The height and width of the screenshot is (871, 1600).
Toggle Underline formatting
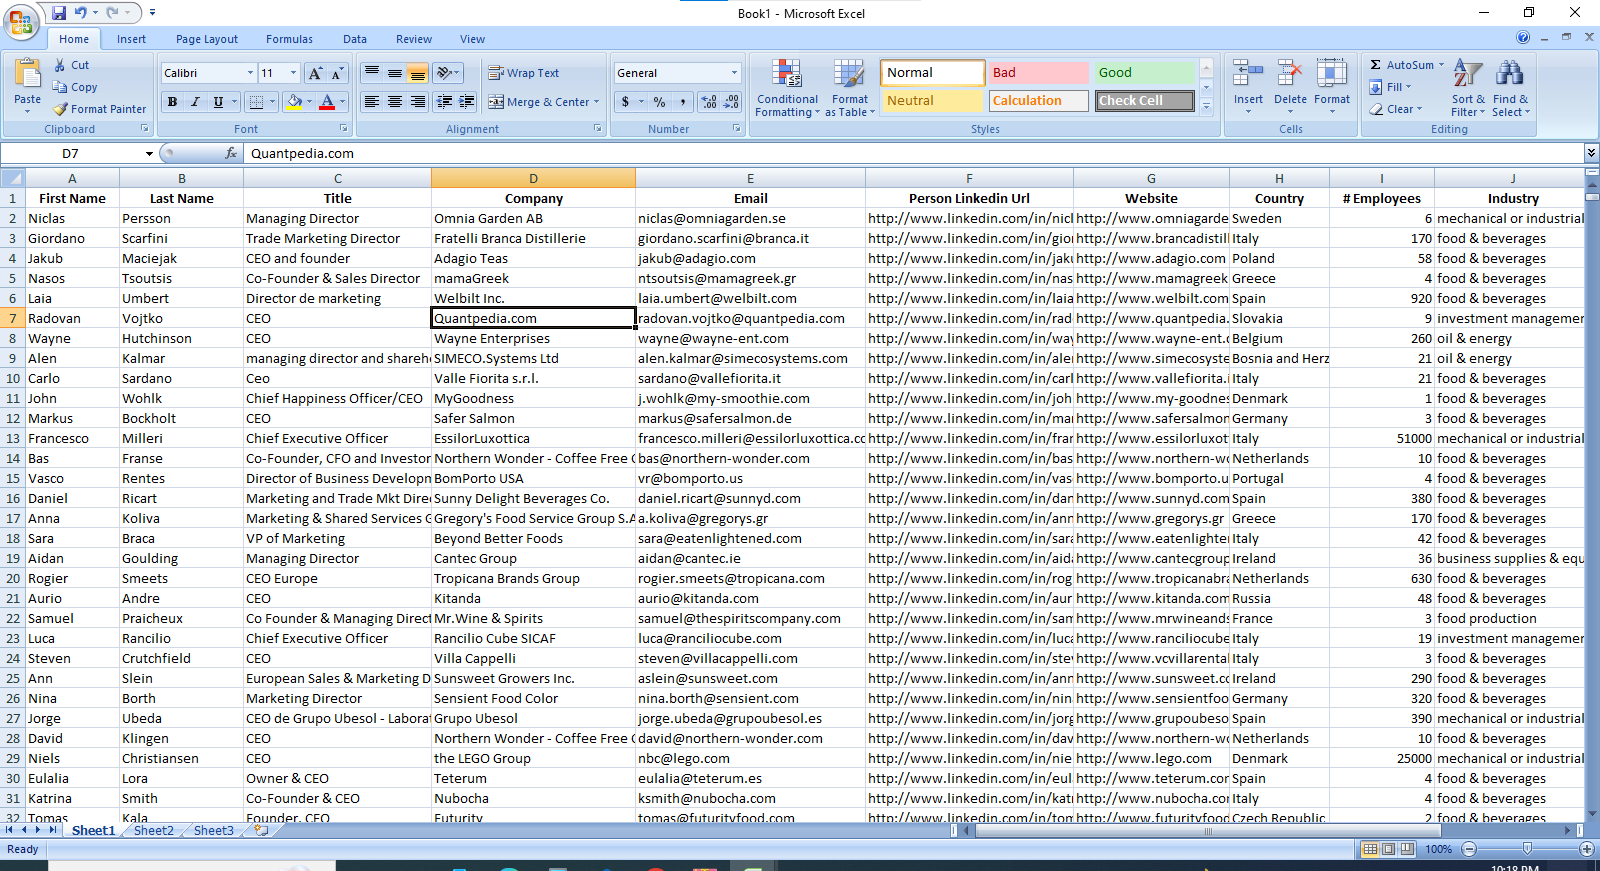click(x=218, y=102)
